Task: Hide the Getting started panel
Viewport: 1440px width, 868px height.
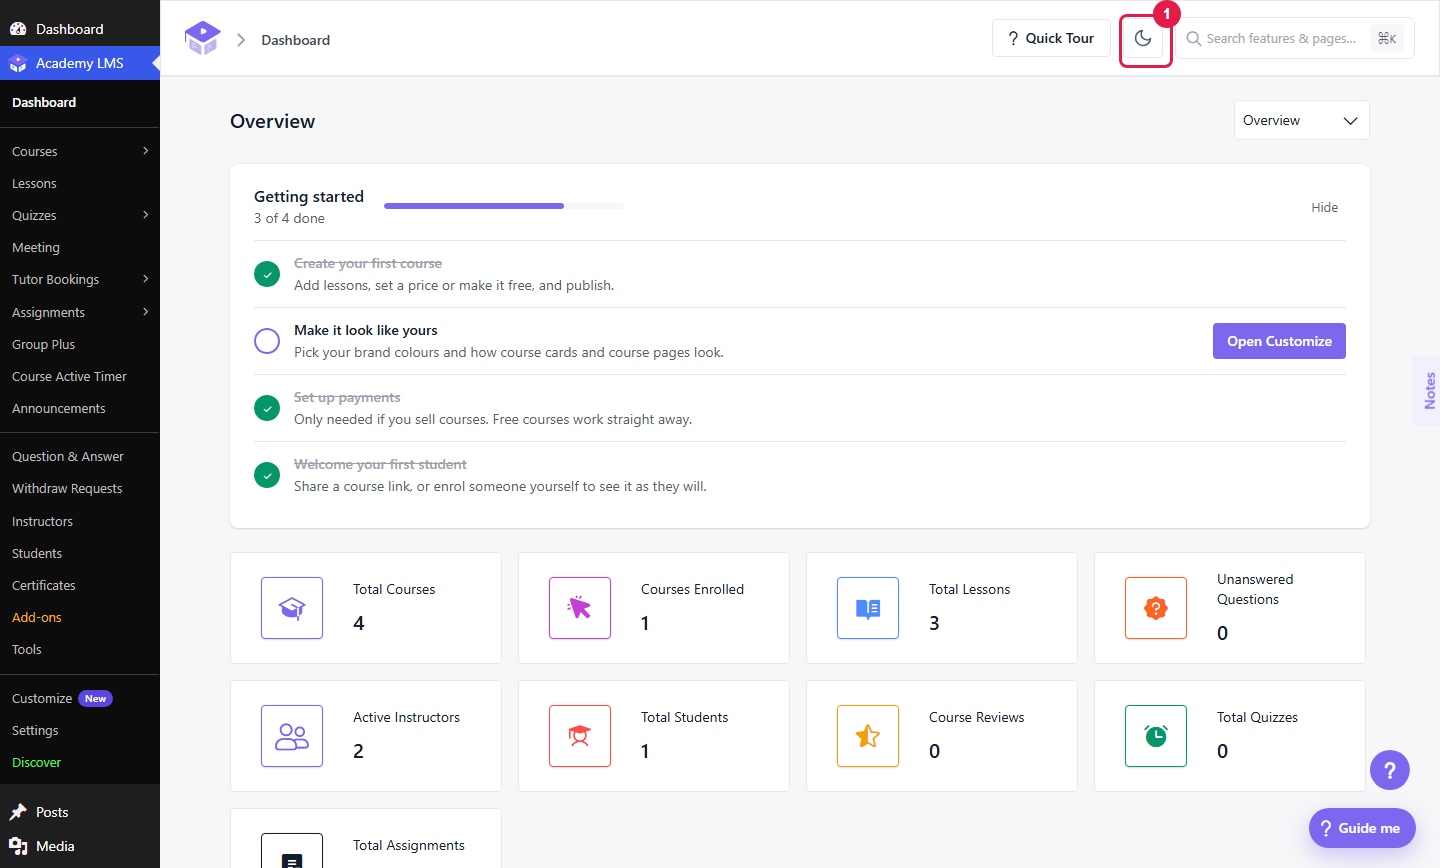Action: coord(1324,207)
